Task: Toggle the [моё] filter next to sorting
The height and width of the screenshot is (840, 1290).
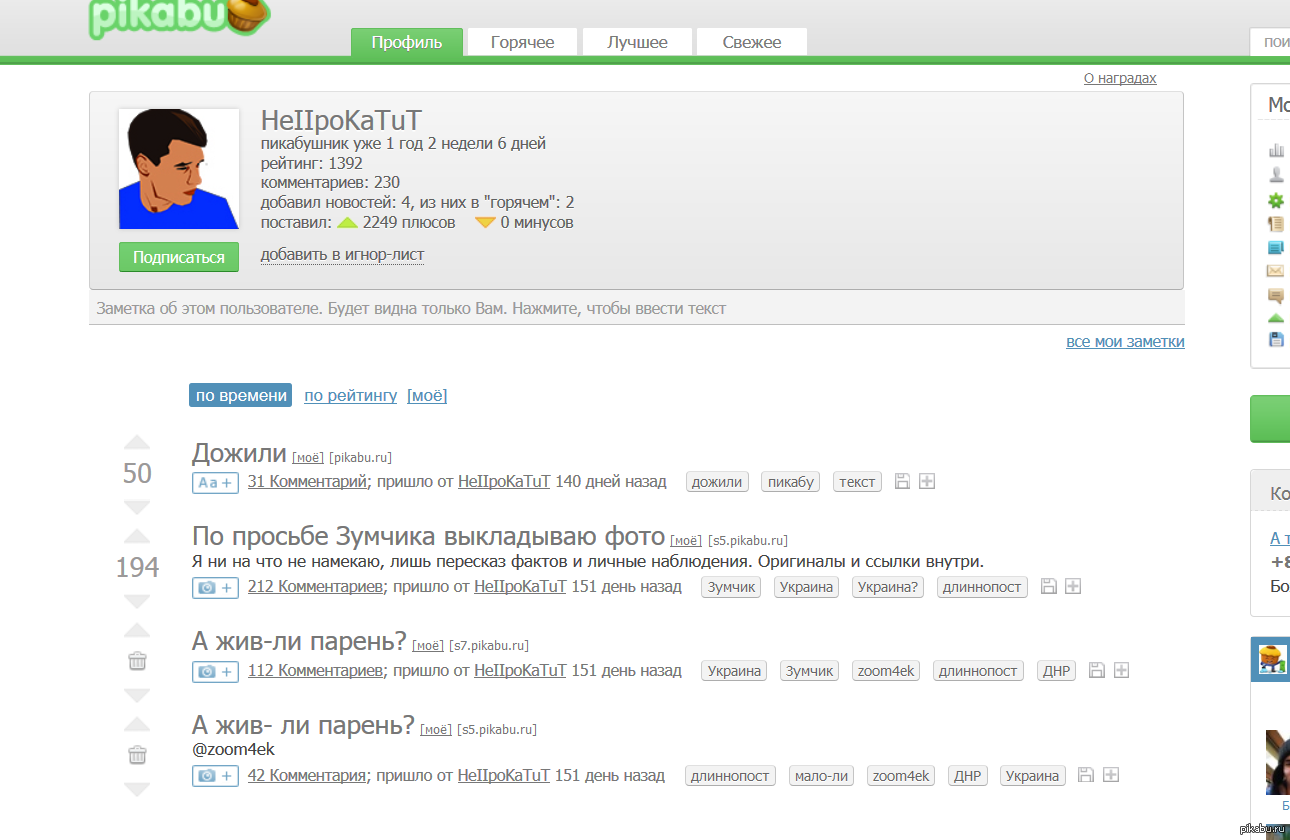Action: [427, 395]
